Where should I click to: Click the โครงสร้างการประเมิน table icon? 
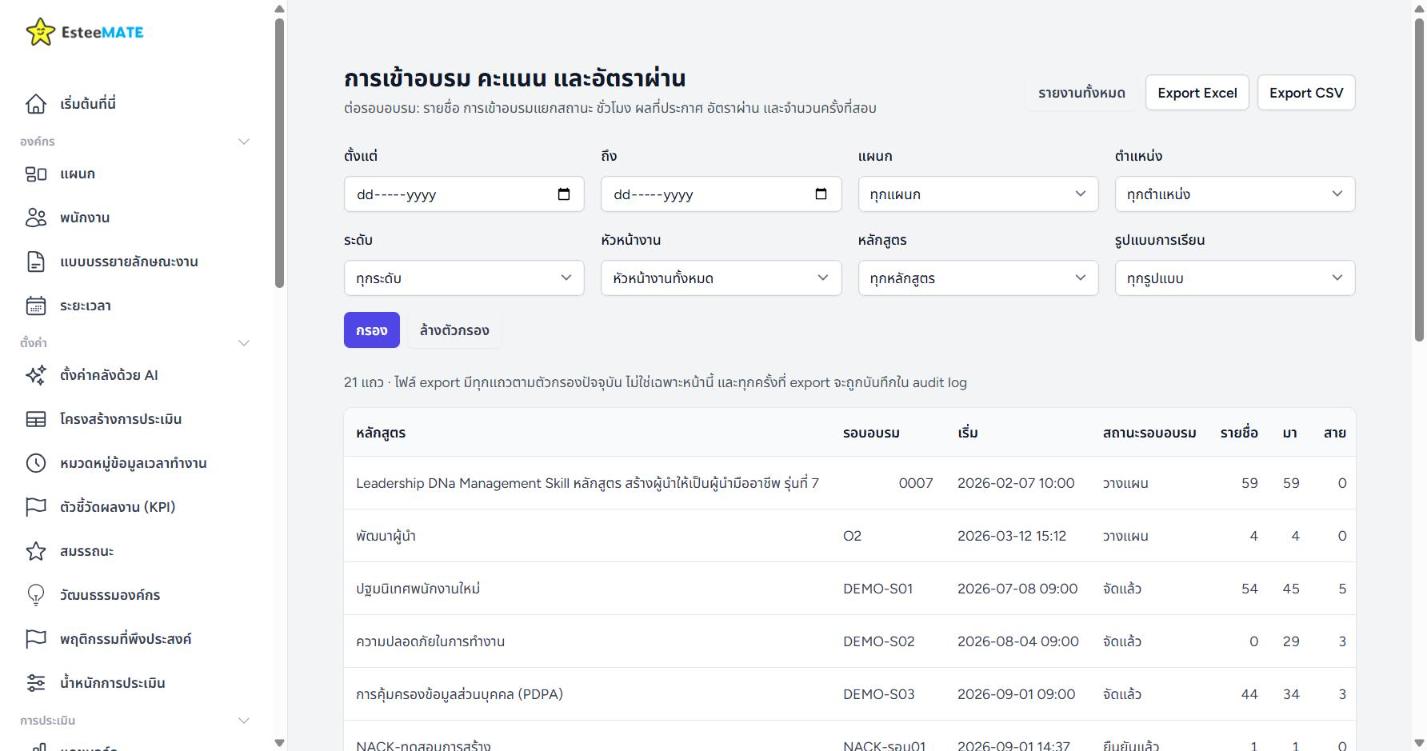click(36, 419)
